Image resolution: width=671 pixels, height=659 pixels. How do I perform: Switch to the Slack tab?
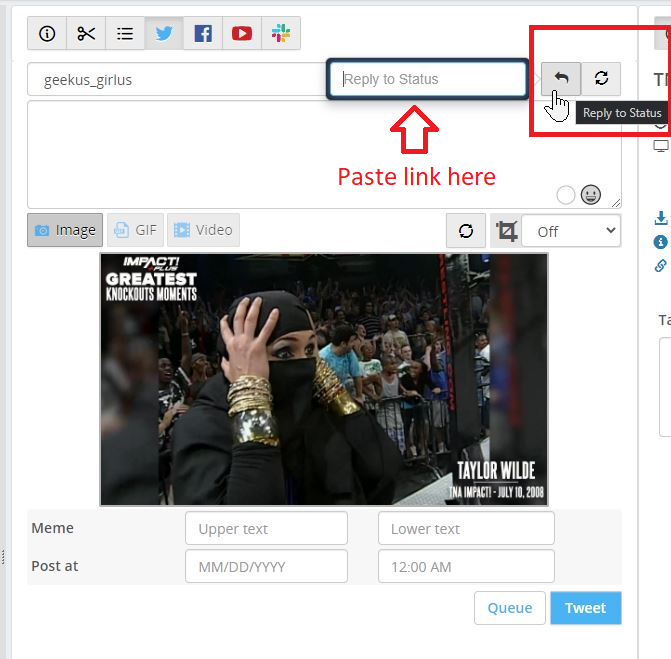(281, 33)
